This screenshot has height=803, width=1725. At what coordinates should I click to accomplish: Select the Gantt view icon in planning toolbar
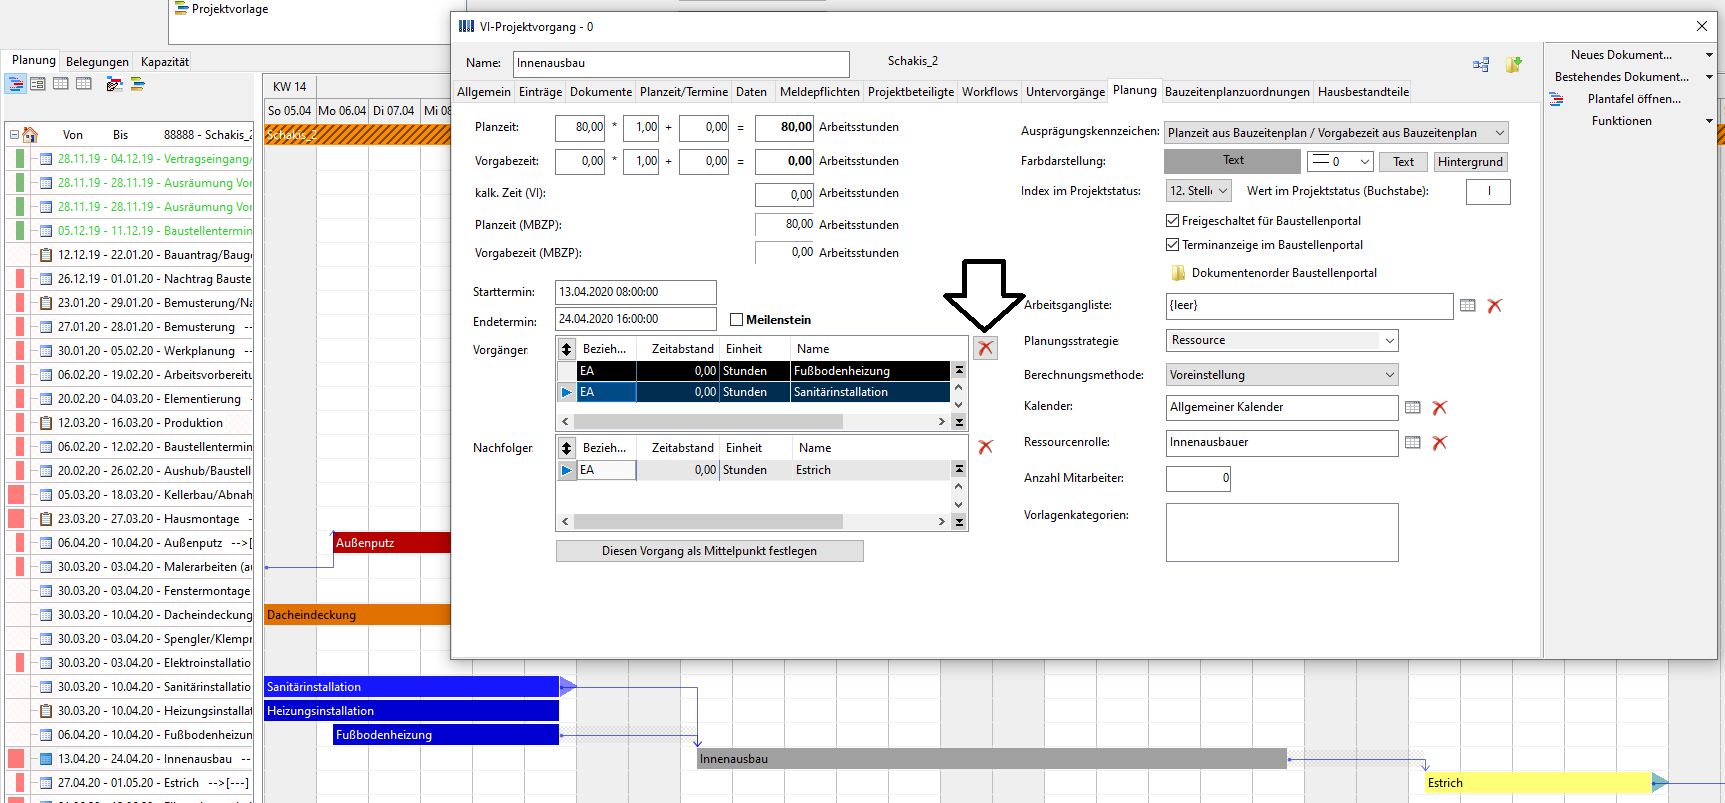tap(16, 84)
